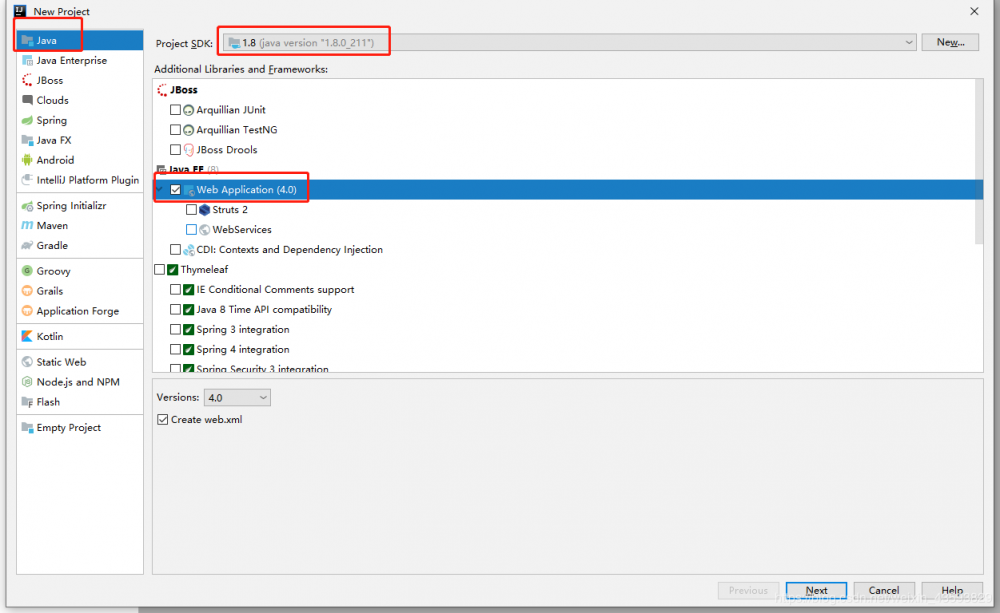Enable the WebServices checkbox
The height and width of the screenshot is (613, 1000).
(x=191, y=229)
